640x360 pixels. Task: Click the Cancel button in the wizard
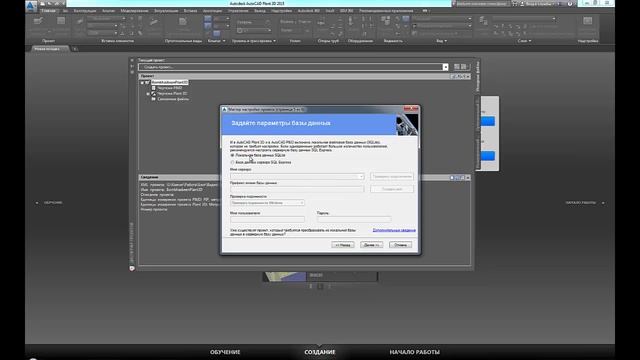(400, 245)
